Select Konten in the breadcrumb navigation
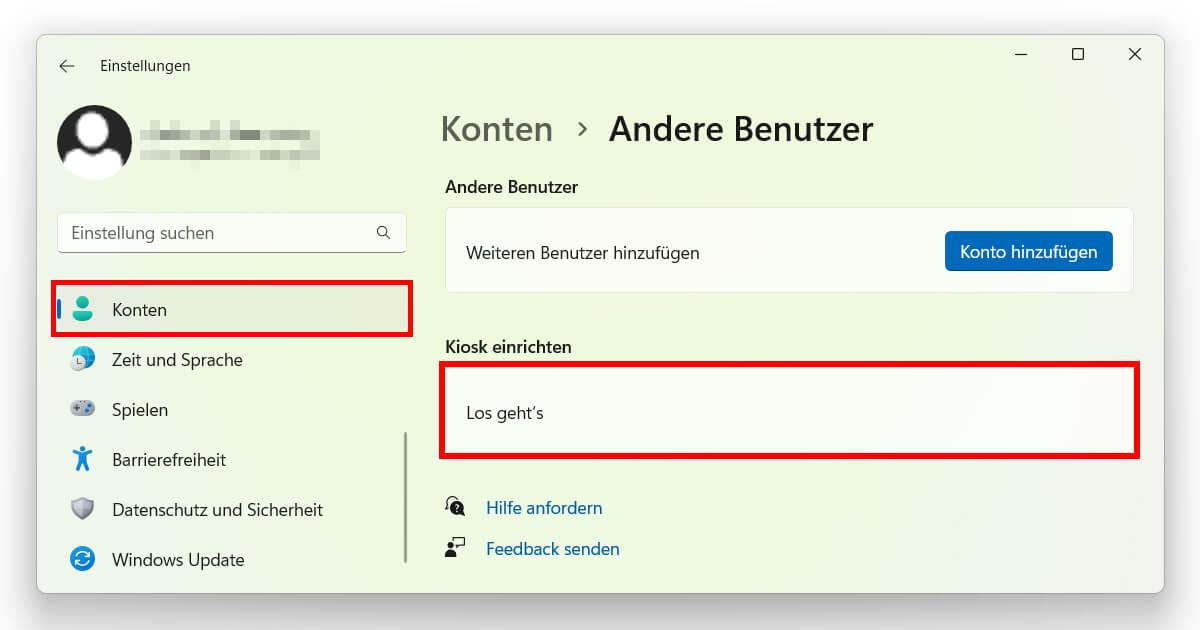1200x630 pixels. [x=496, y=129]
